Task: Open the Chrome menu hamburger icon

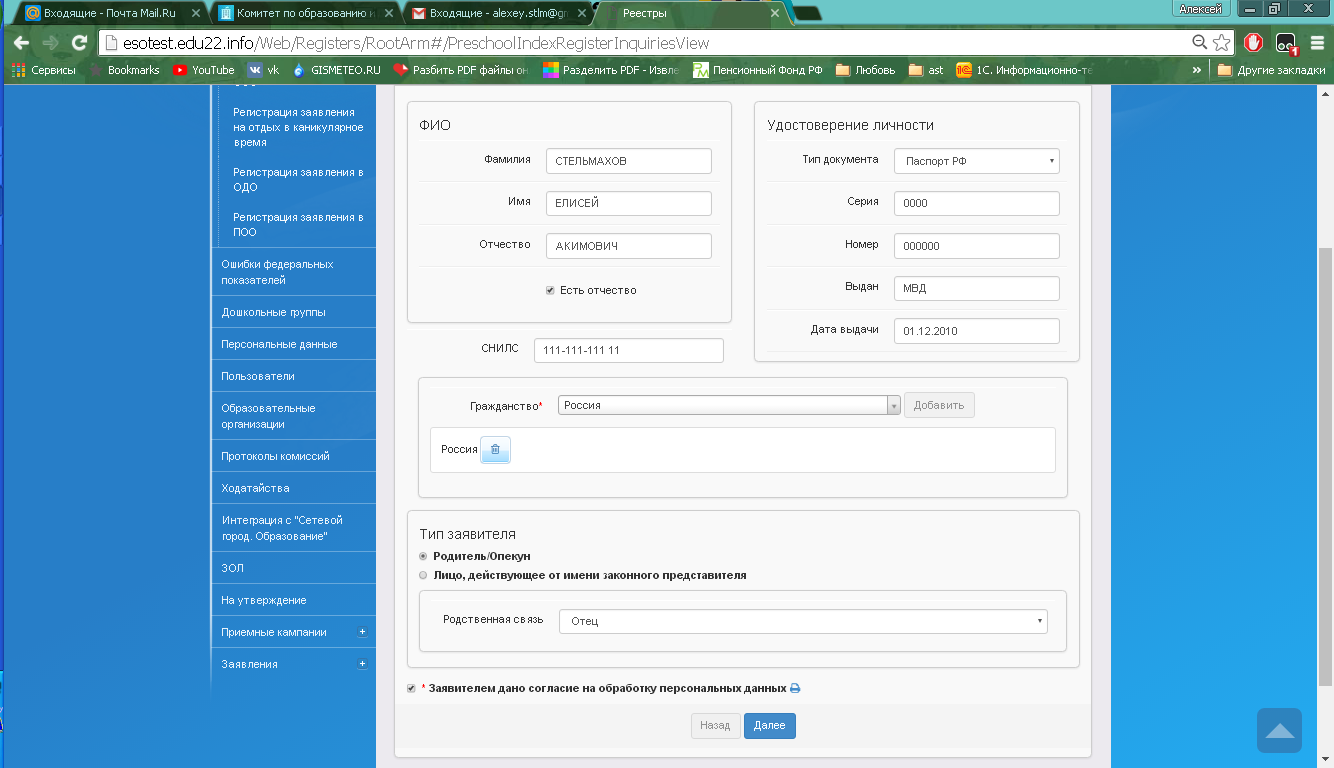Action: tap(1317, 43)
